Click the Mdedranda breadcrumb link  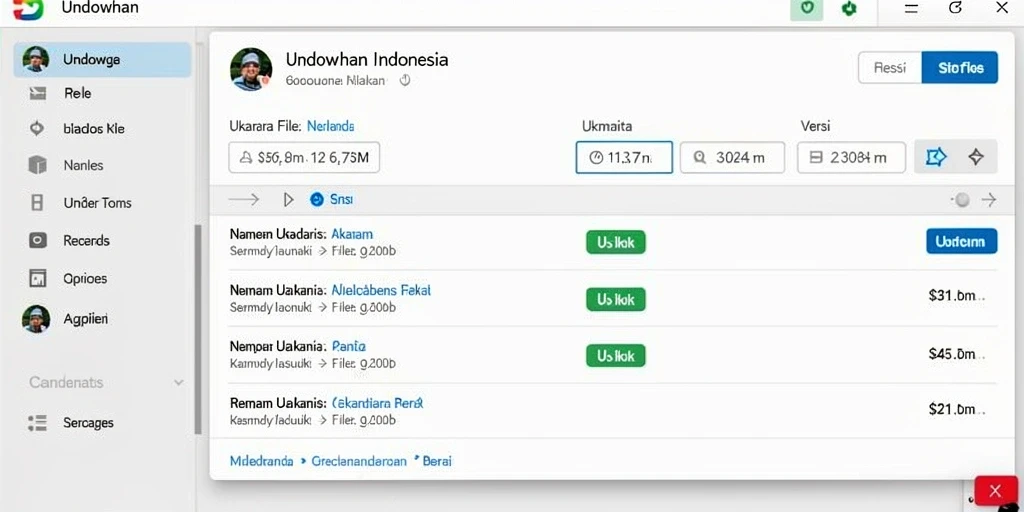point(261,461)
